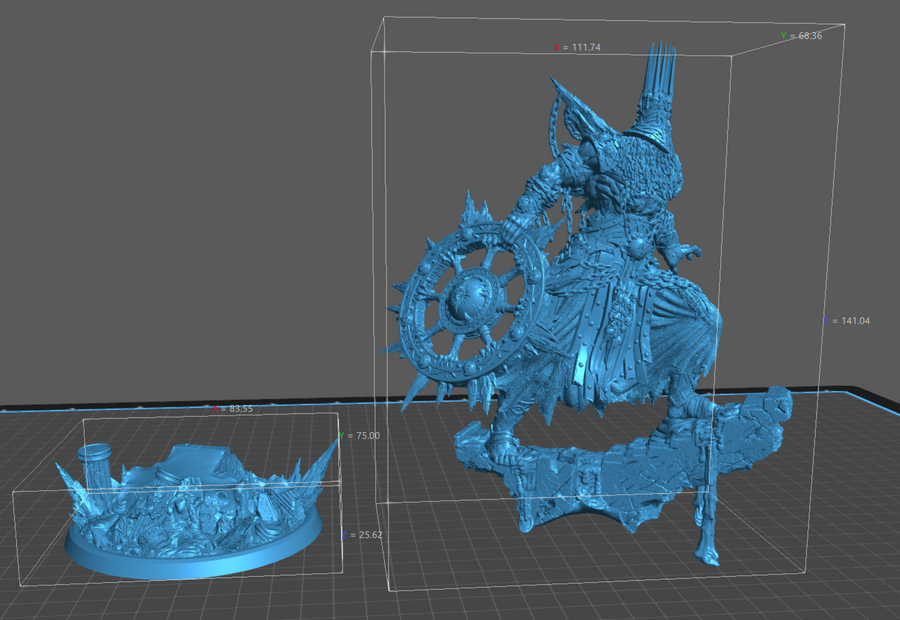900x620 pixels.
Task: Click the Z = 141.04 height label
Action: point(850,321)
